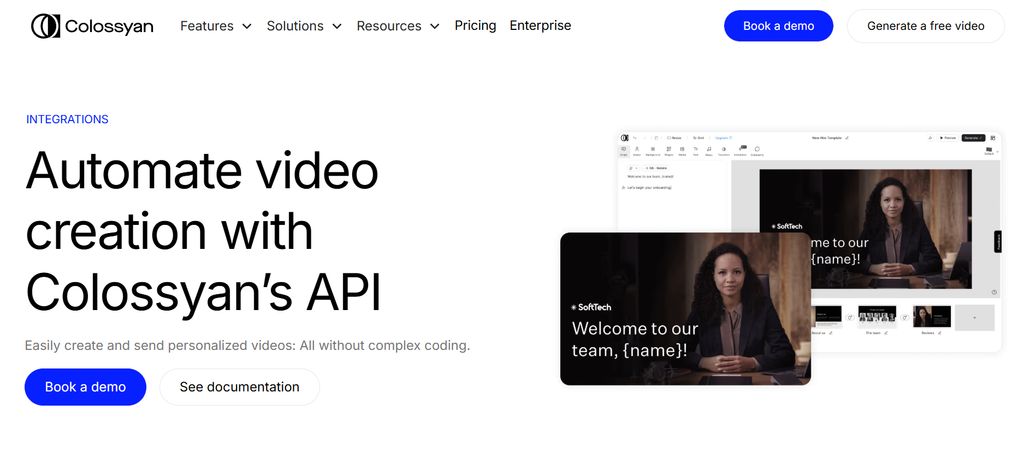Select the Reviews scene thumbnail
The width and height of the screenshot is (1024, 453).
point(932,317)
